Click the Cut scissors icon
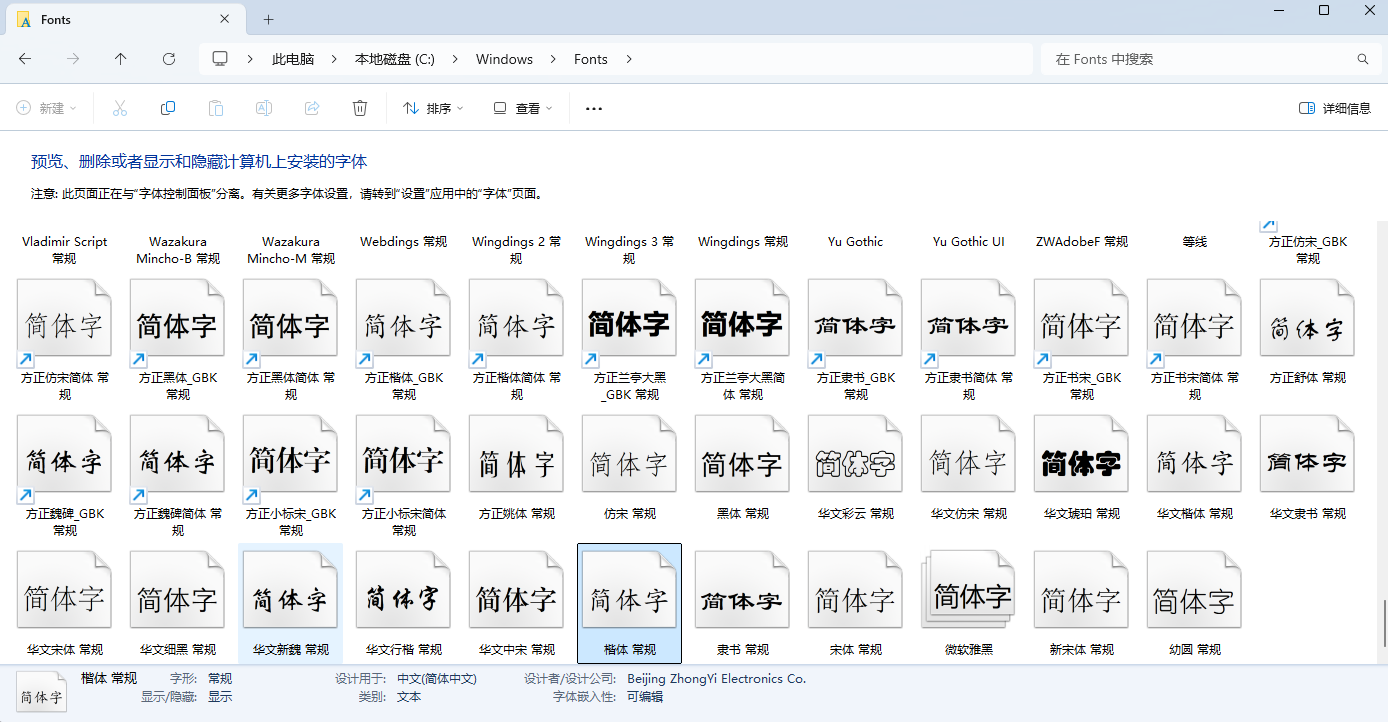This screenshot has width=1388, height=722. tap(120, 108)
